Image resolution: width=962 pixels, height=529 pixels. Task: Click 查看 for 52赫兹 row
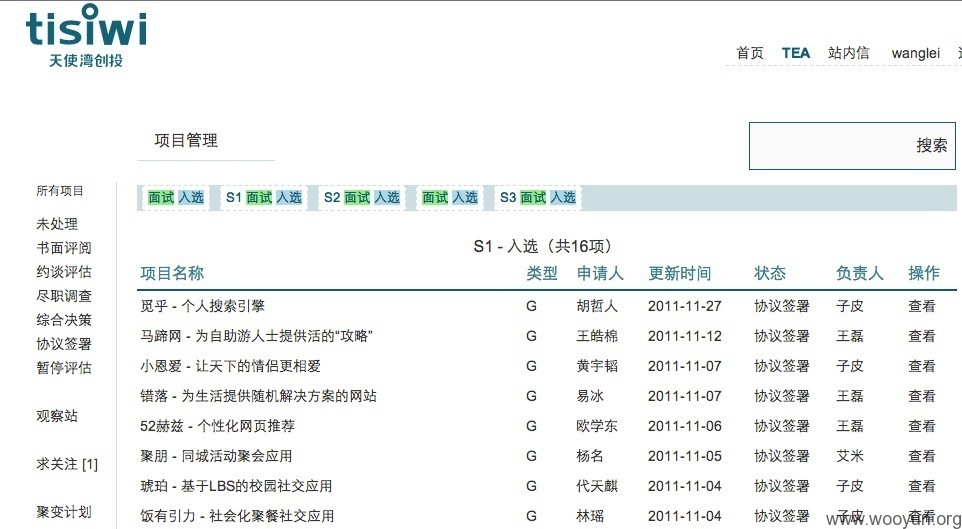click(922, 427)
